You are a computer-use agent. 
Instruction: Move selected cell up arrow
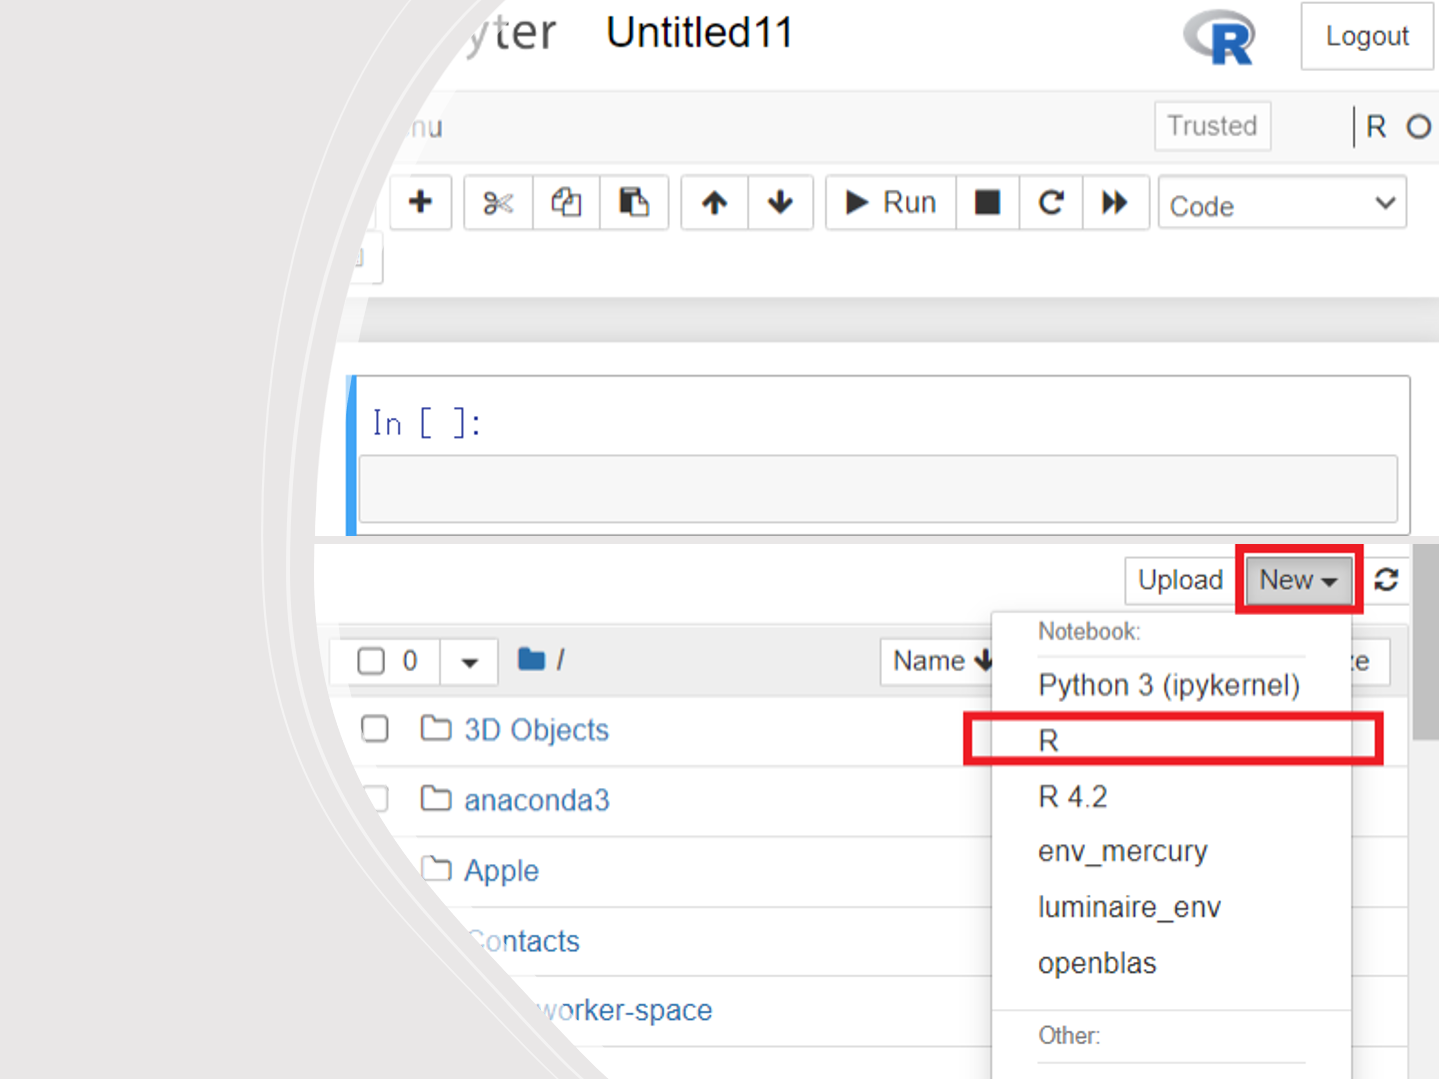point(714,203)
